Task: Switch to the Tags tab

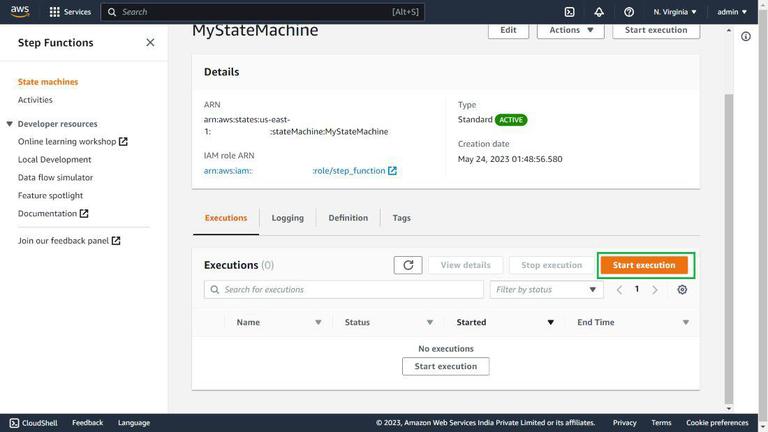Action: point(401,218)
